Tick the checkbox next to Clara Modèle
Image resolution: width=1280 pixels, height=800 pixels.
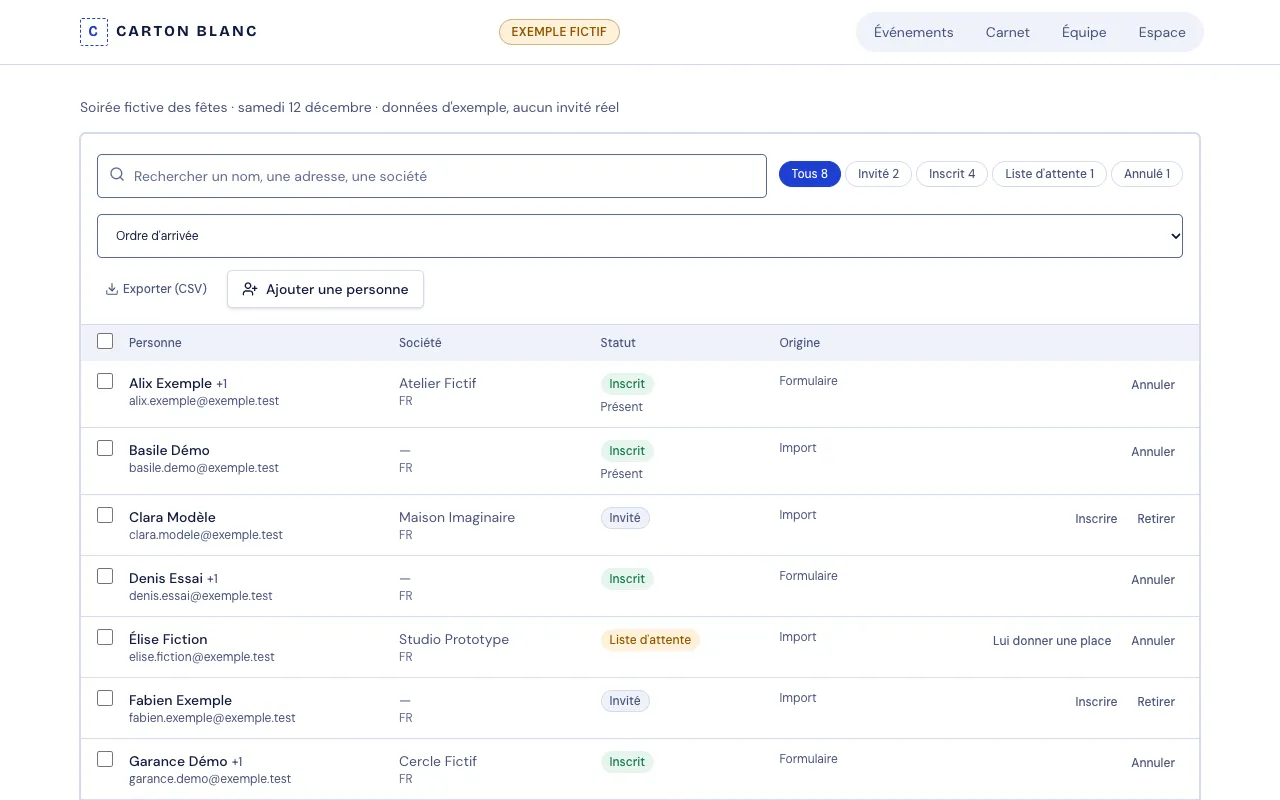[105, 515]
